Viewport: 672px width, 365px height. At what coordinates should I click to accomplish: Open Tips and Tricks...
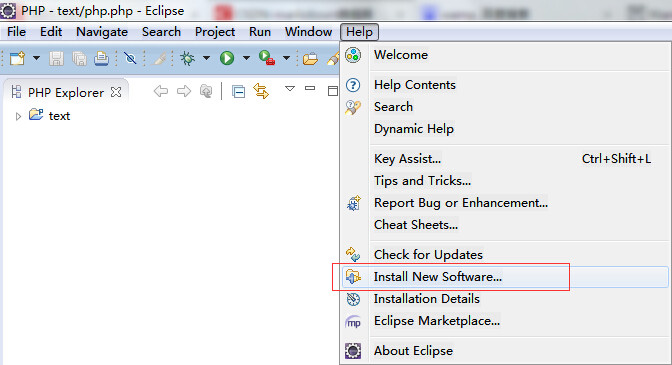tap(506, 181)
